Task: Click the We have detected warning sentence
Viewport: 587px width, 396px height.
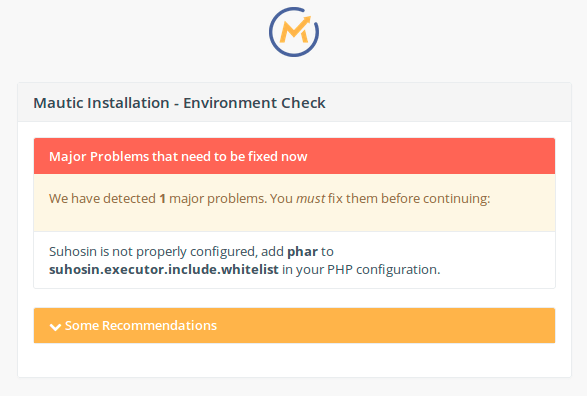Action: pos(270,198)
